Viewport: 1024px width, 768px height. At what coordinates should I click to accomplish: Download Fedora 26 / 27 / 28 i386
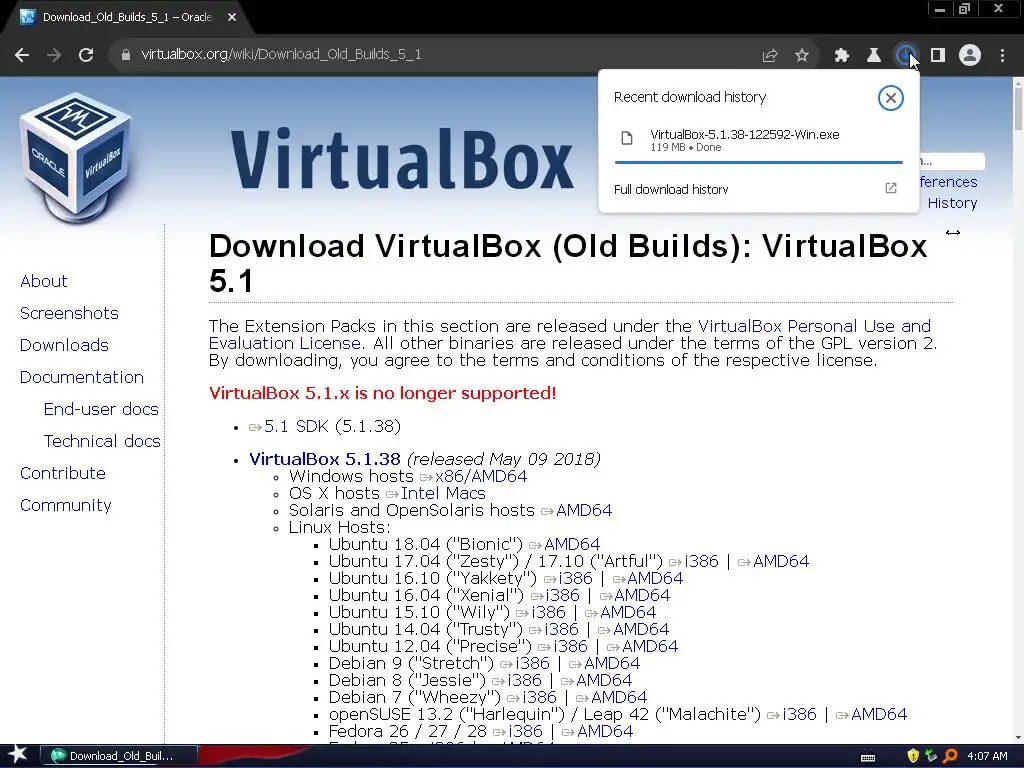click(526, 731)
